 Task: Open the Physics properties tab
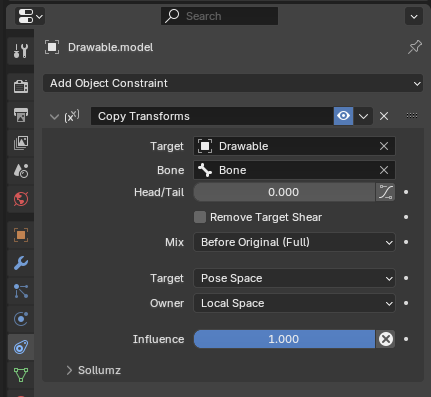21,319
